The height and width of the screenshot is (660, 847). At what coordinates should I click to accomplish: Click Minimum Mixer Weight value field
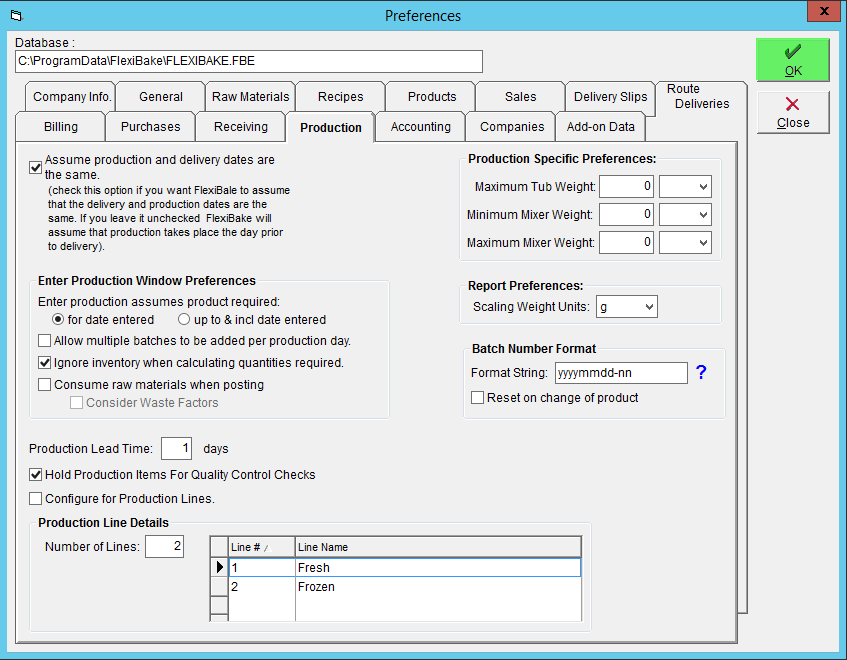tap(627, 215)
